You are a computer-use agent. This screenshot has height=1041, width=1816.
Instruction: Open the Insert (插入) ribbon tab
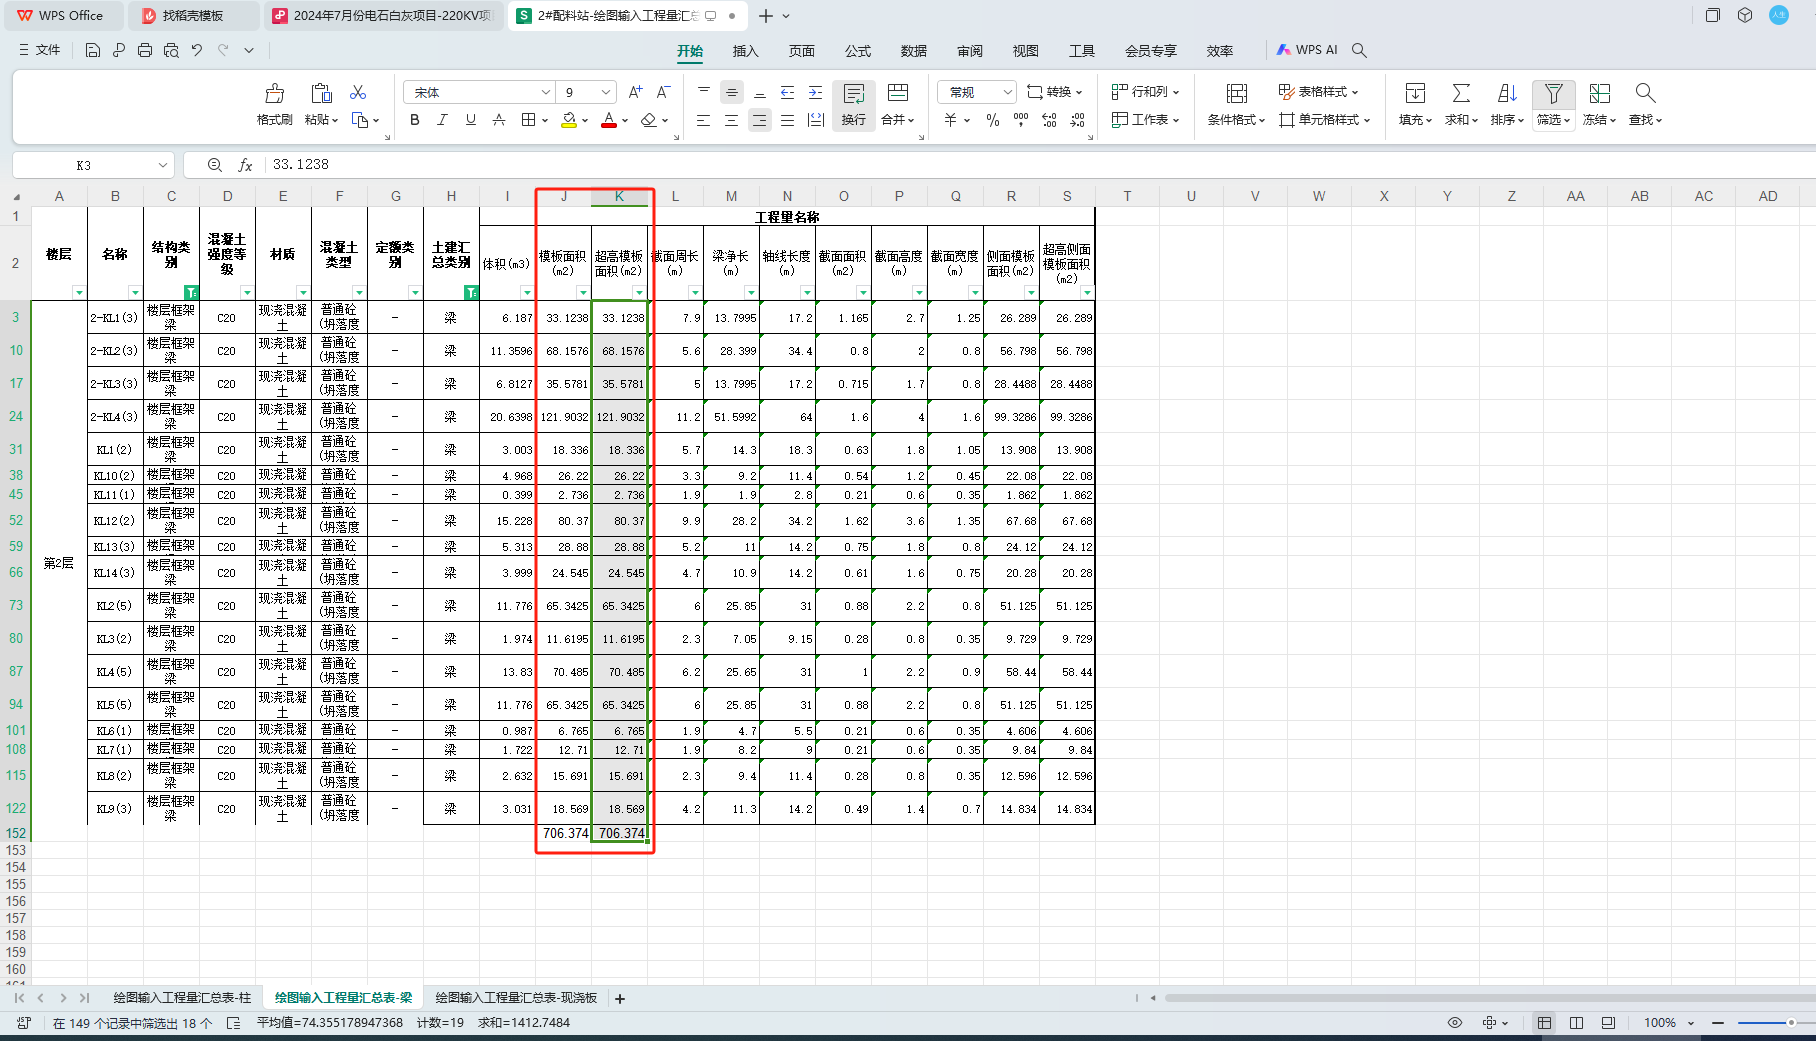point(745,51)
